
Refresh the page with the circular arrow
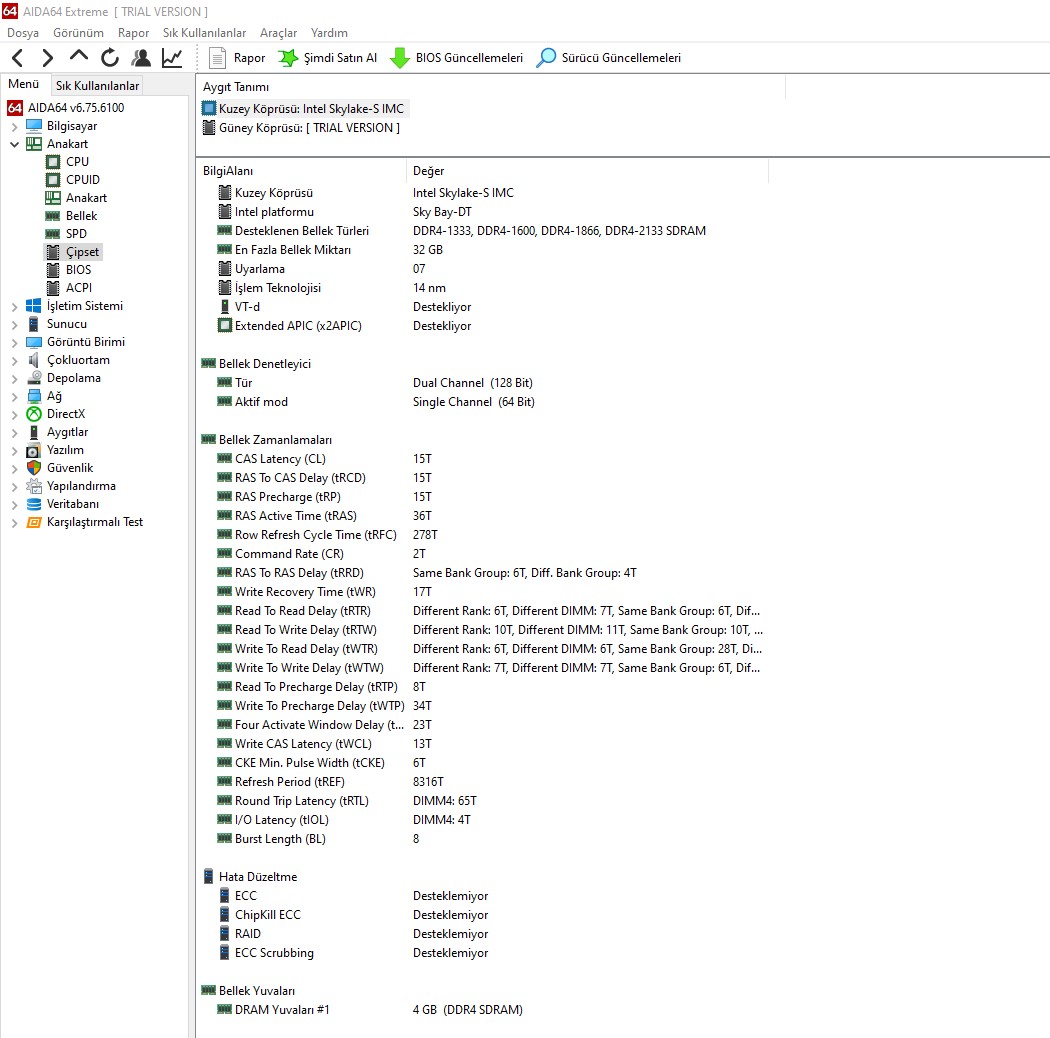pyautogui.click(x=110, y=58)
